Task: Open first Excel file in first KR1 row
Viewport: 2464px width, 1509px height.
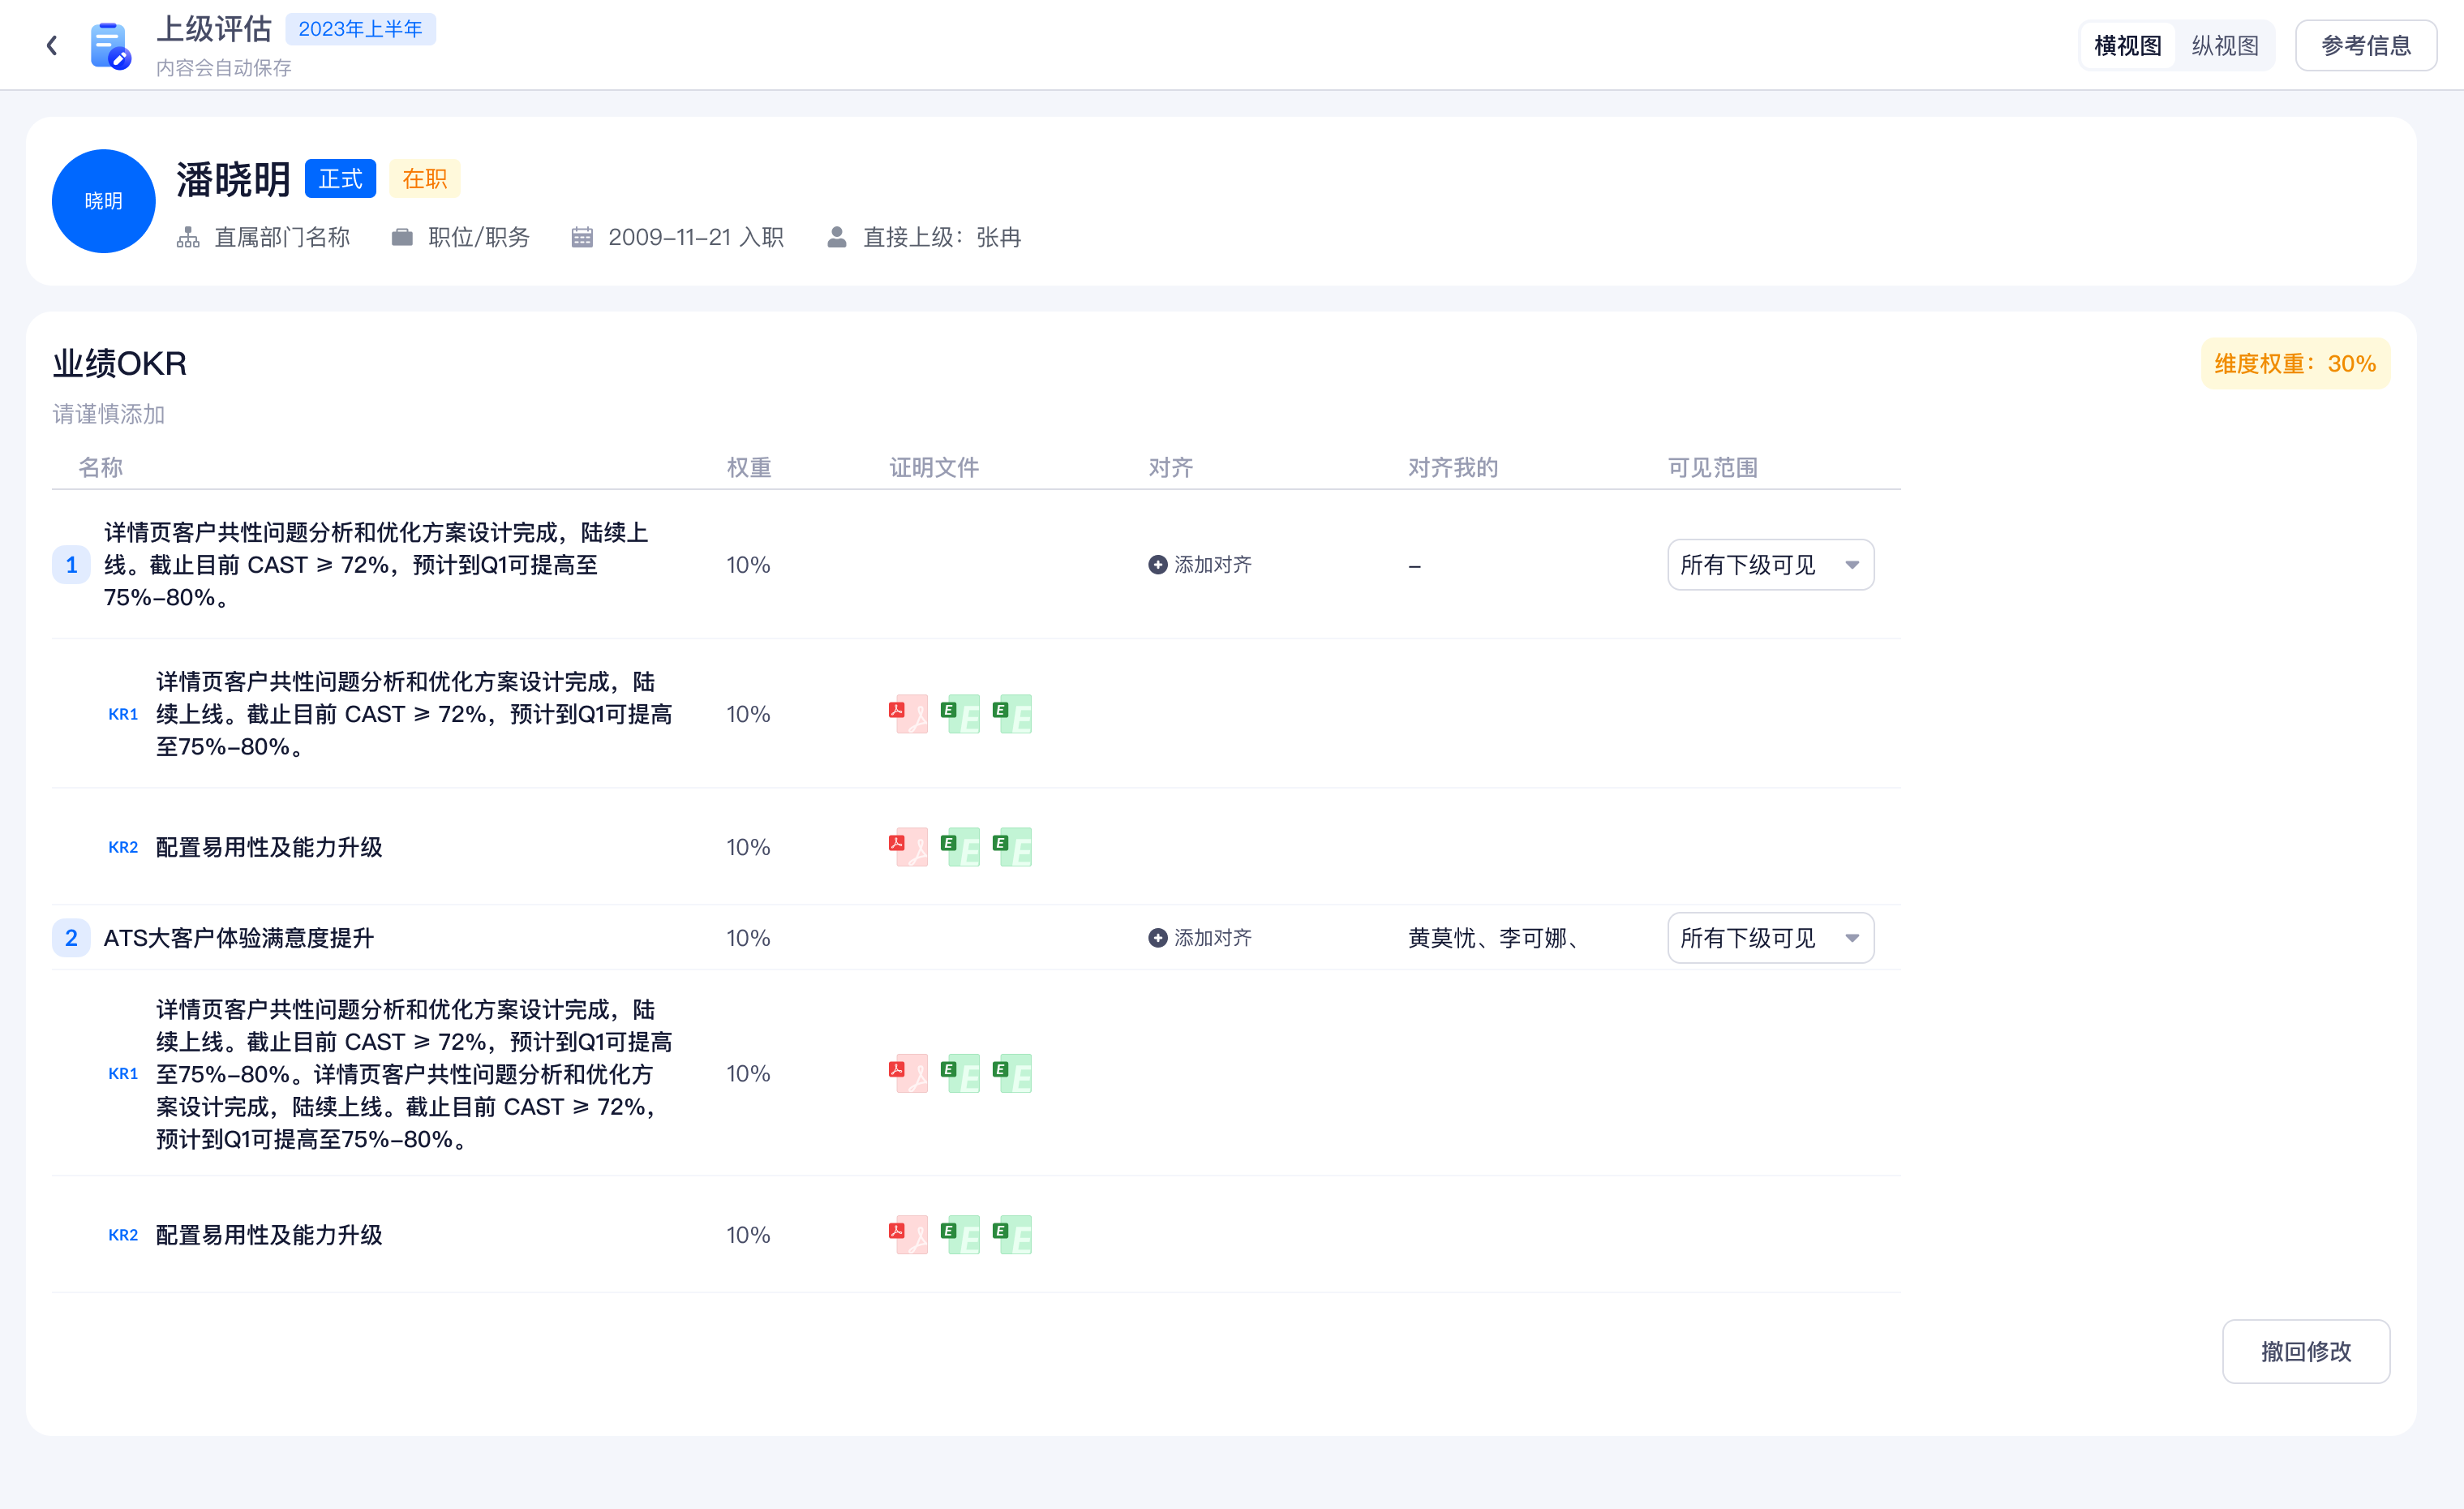Action: 960,714
